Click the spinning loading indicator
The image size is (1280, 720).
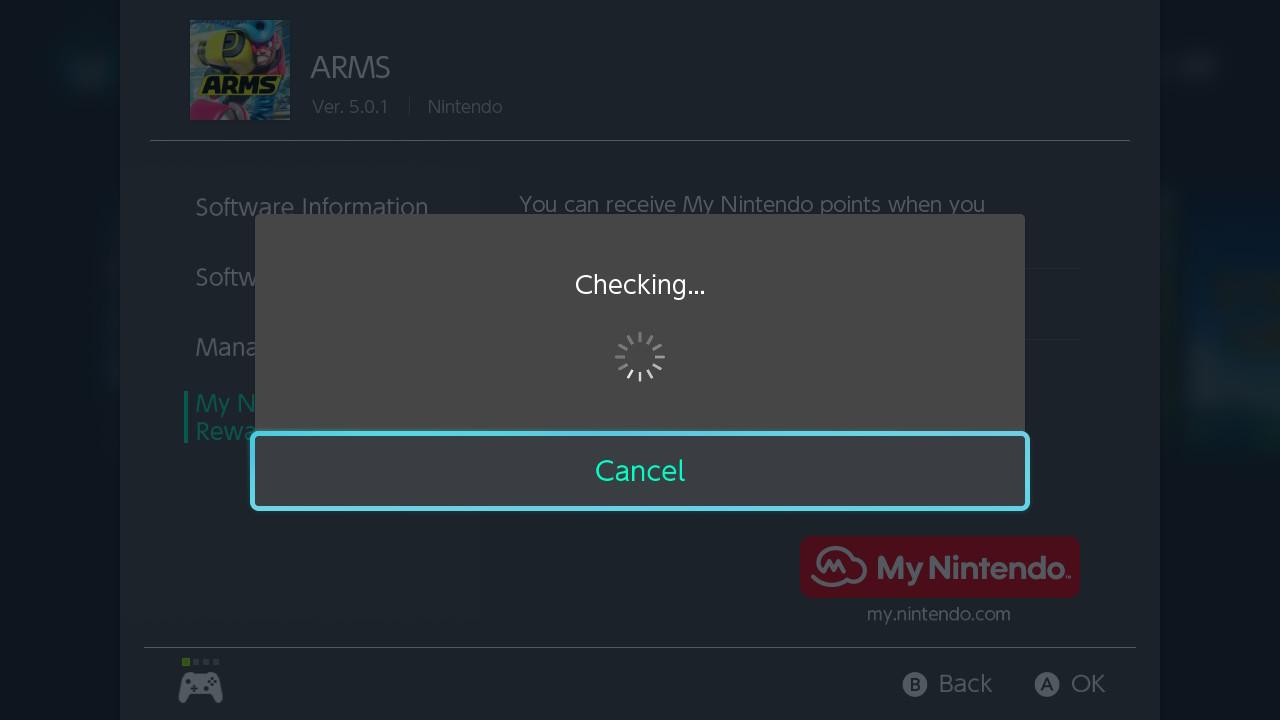click(x=640, y=356)
